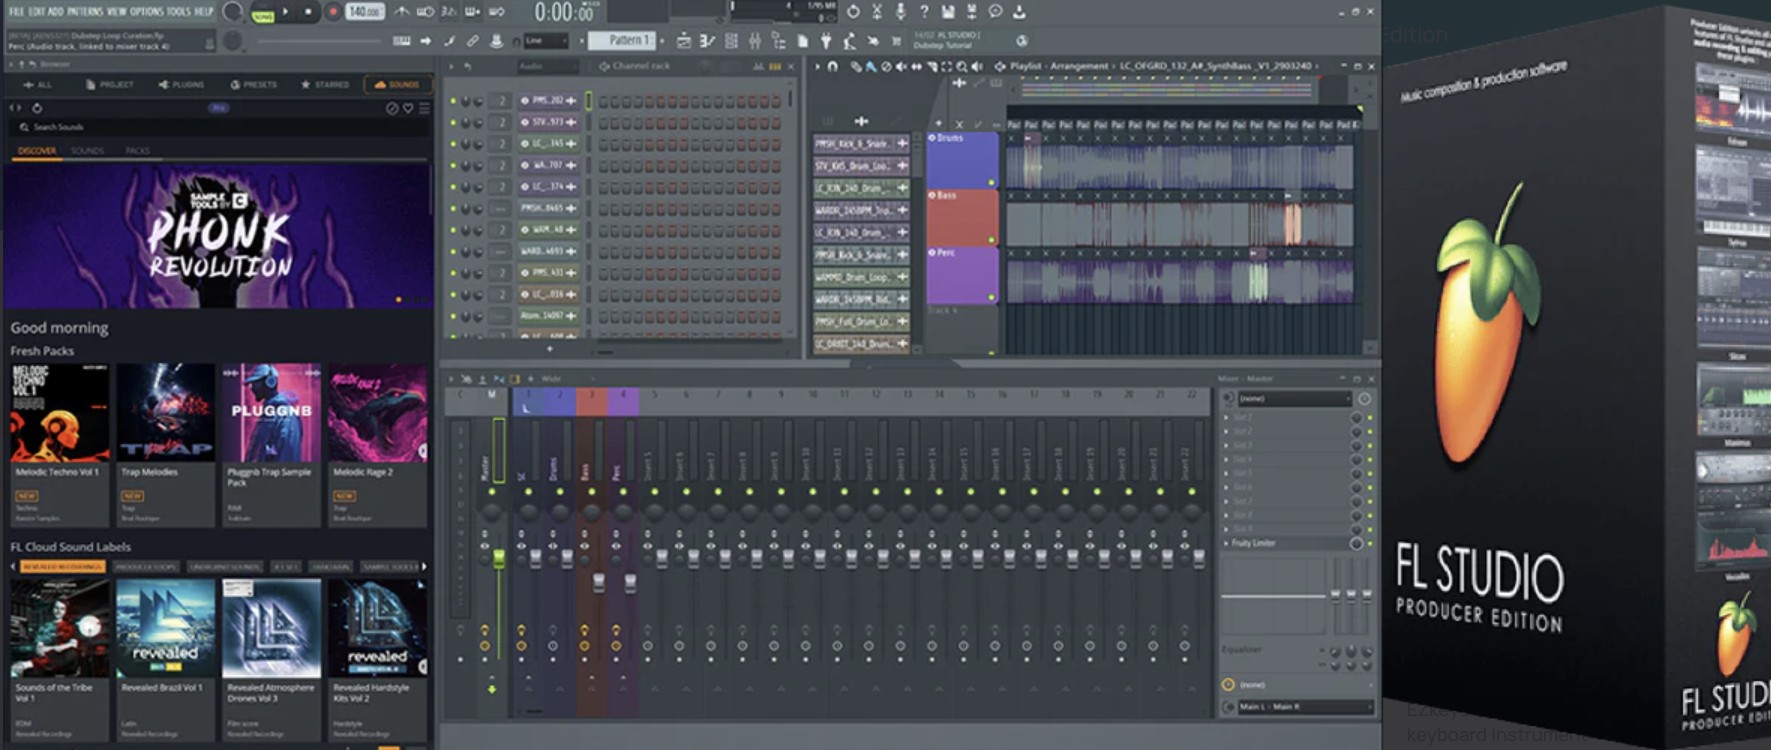The height and width of the screenshot is (750, 1771).
Task: Open favorites heart icon in sounds browser
Action: (x=408, y=108)
